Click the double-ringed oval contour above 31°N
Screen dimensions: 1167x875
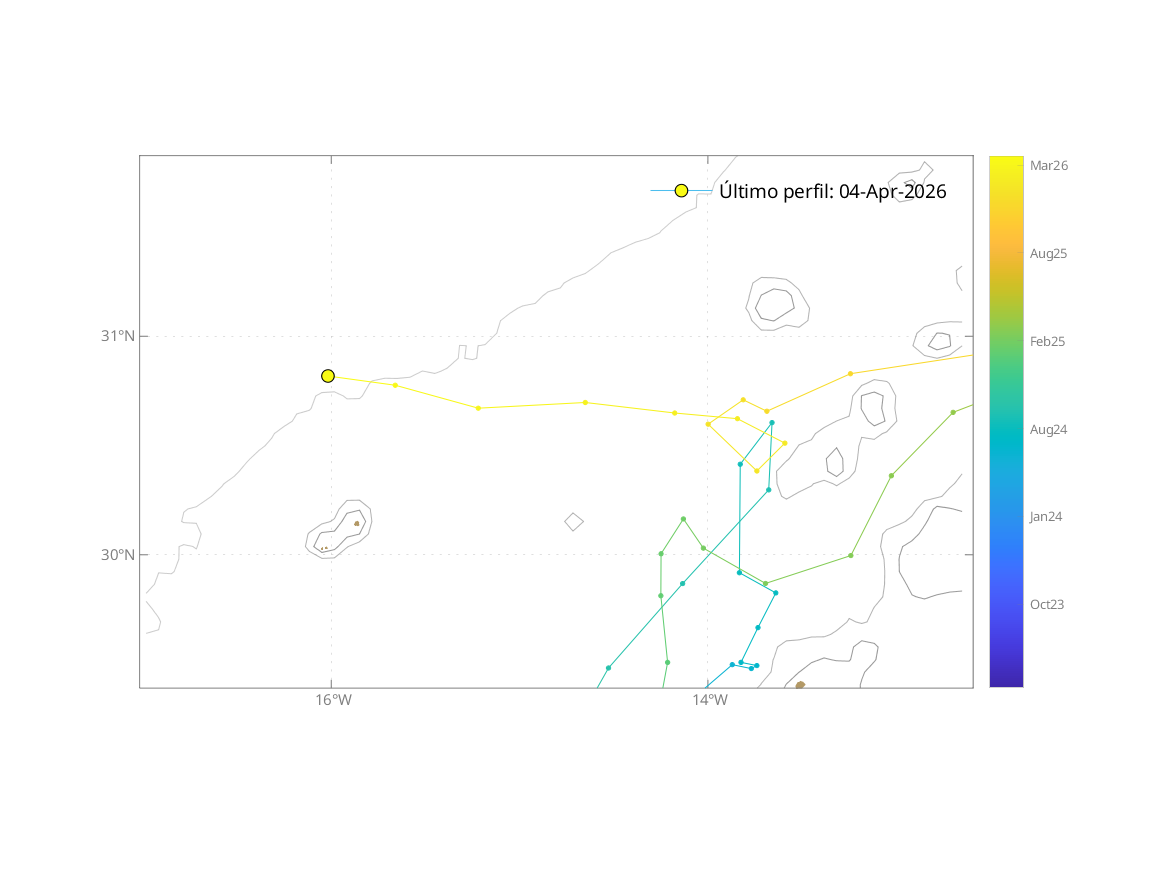tap(778, 303)
